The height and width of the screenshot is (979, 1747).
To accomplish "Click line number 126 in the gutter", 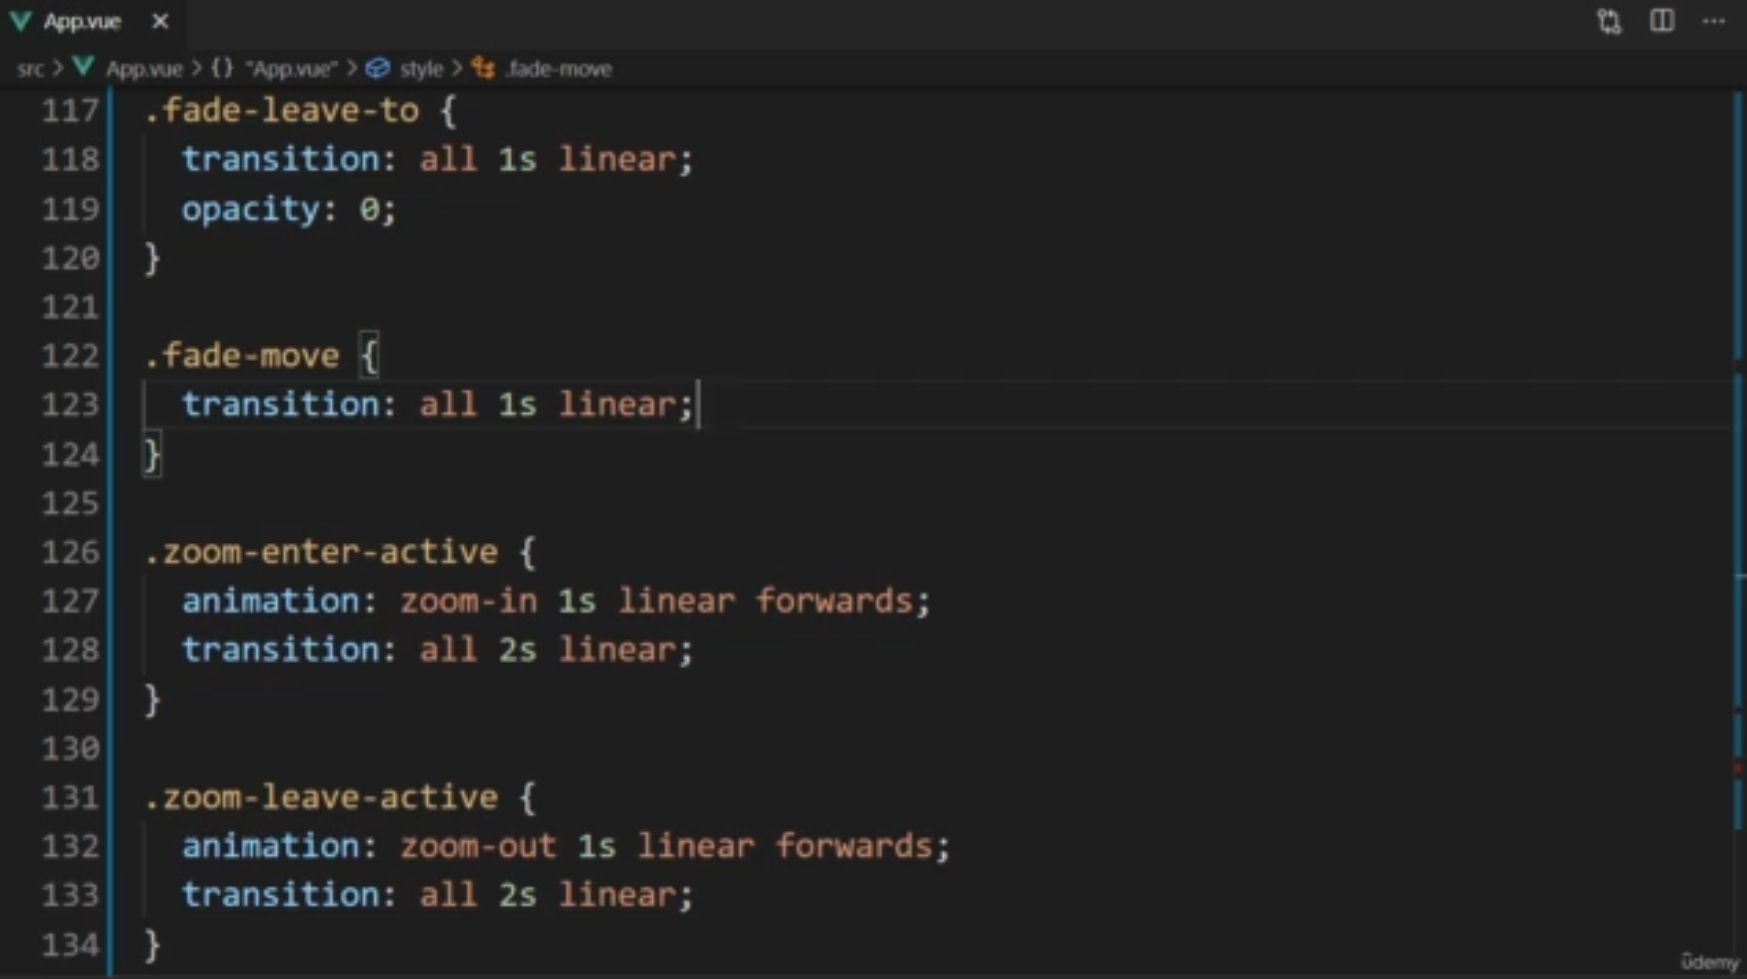I will (70, 552).
